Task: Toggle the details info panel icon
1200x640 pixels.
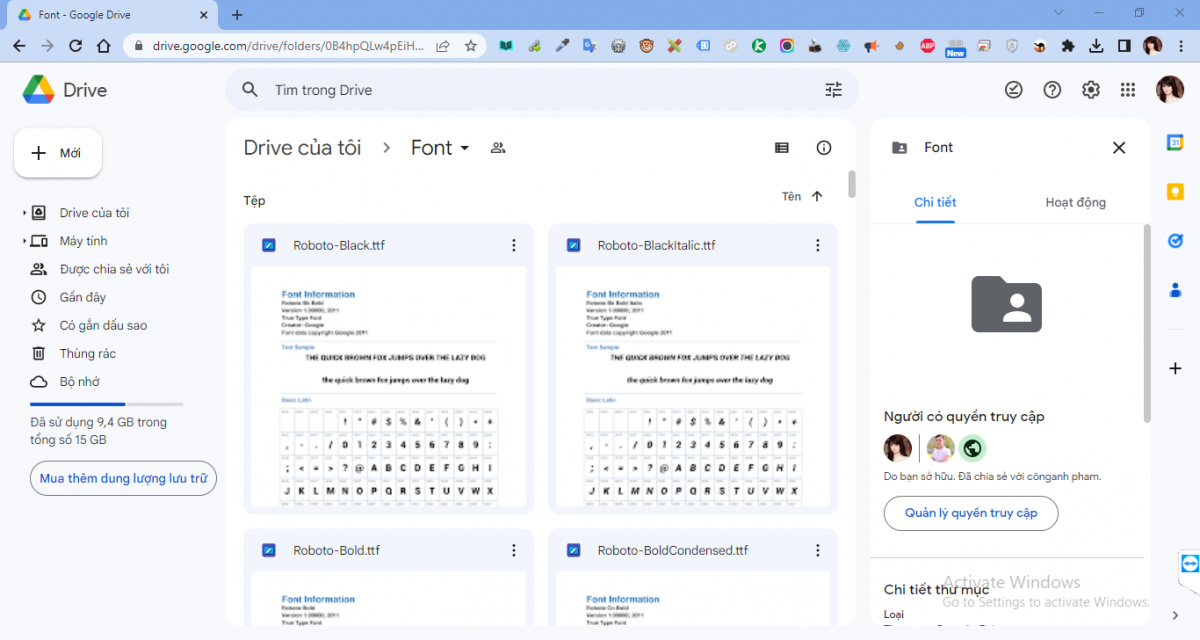Action: point(824,148)
